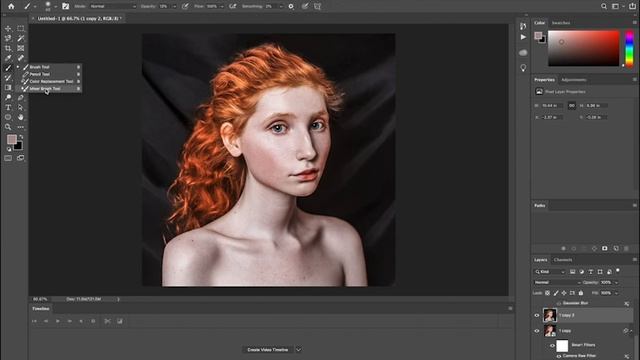The image size is (640, 360).
Task: Select the Hand tool
Action: click(x=21, y=117)
